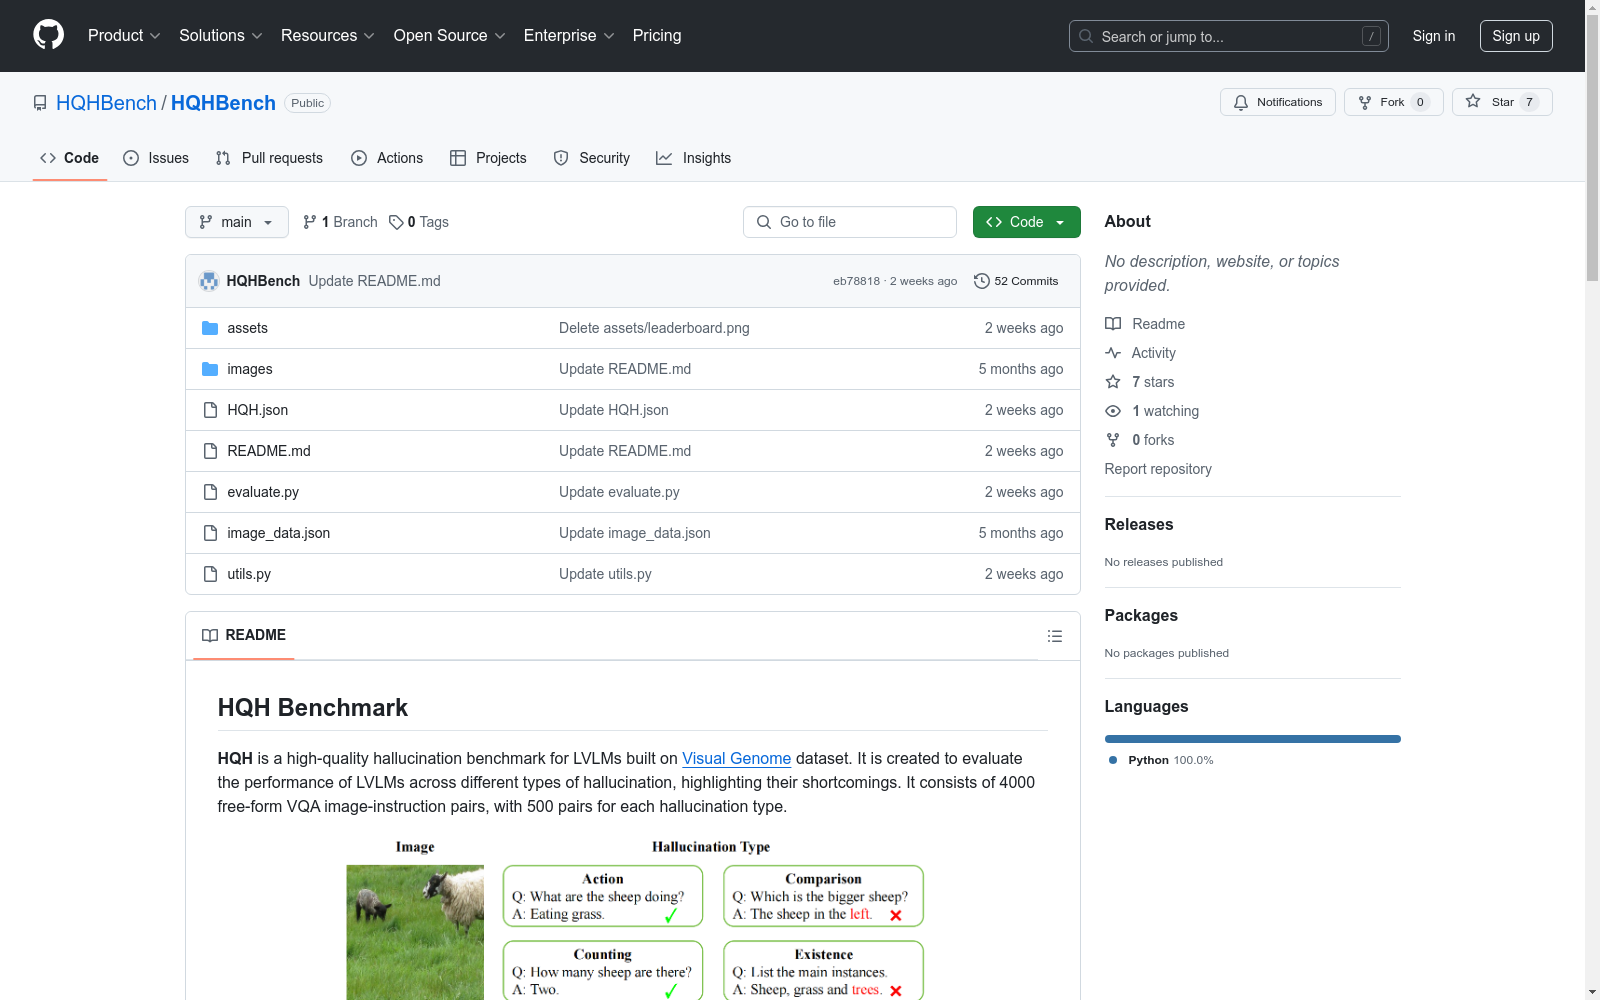
Task: Click the HQHBench committer avatar
Action: 209,281
